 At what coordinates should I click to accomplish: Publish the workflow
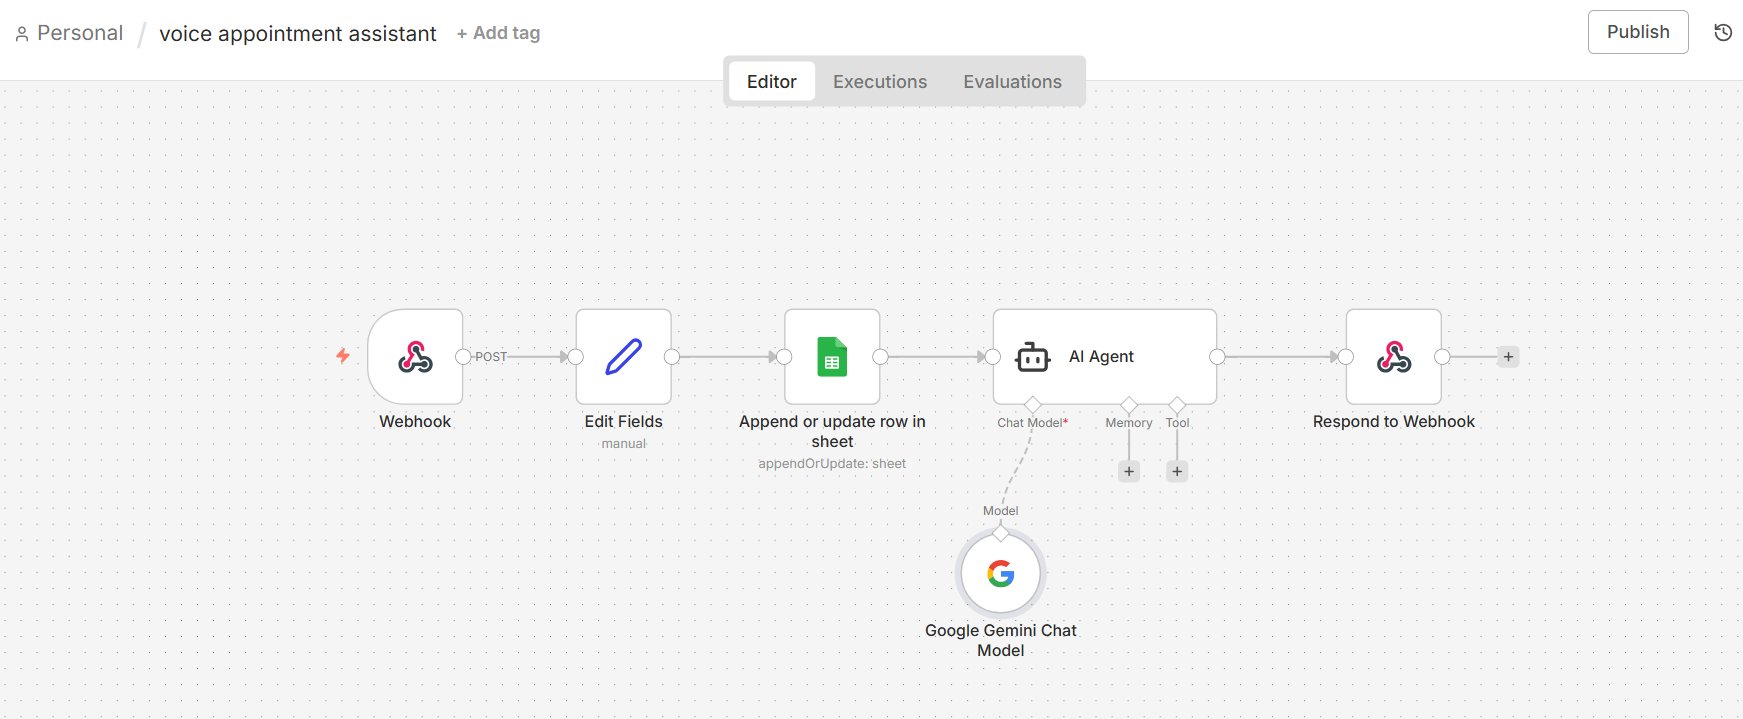coord(1638,32)
